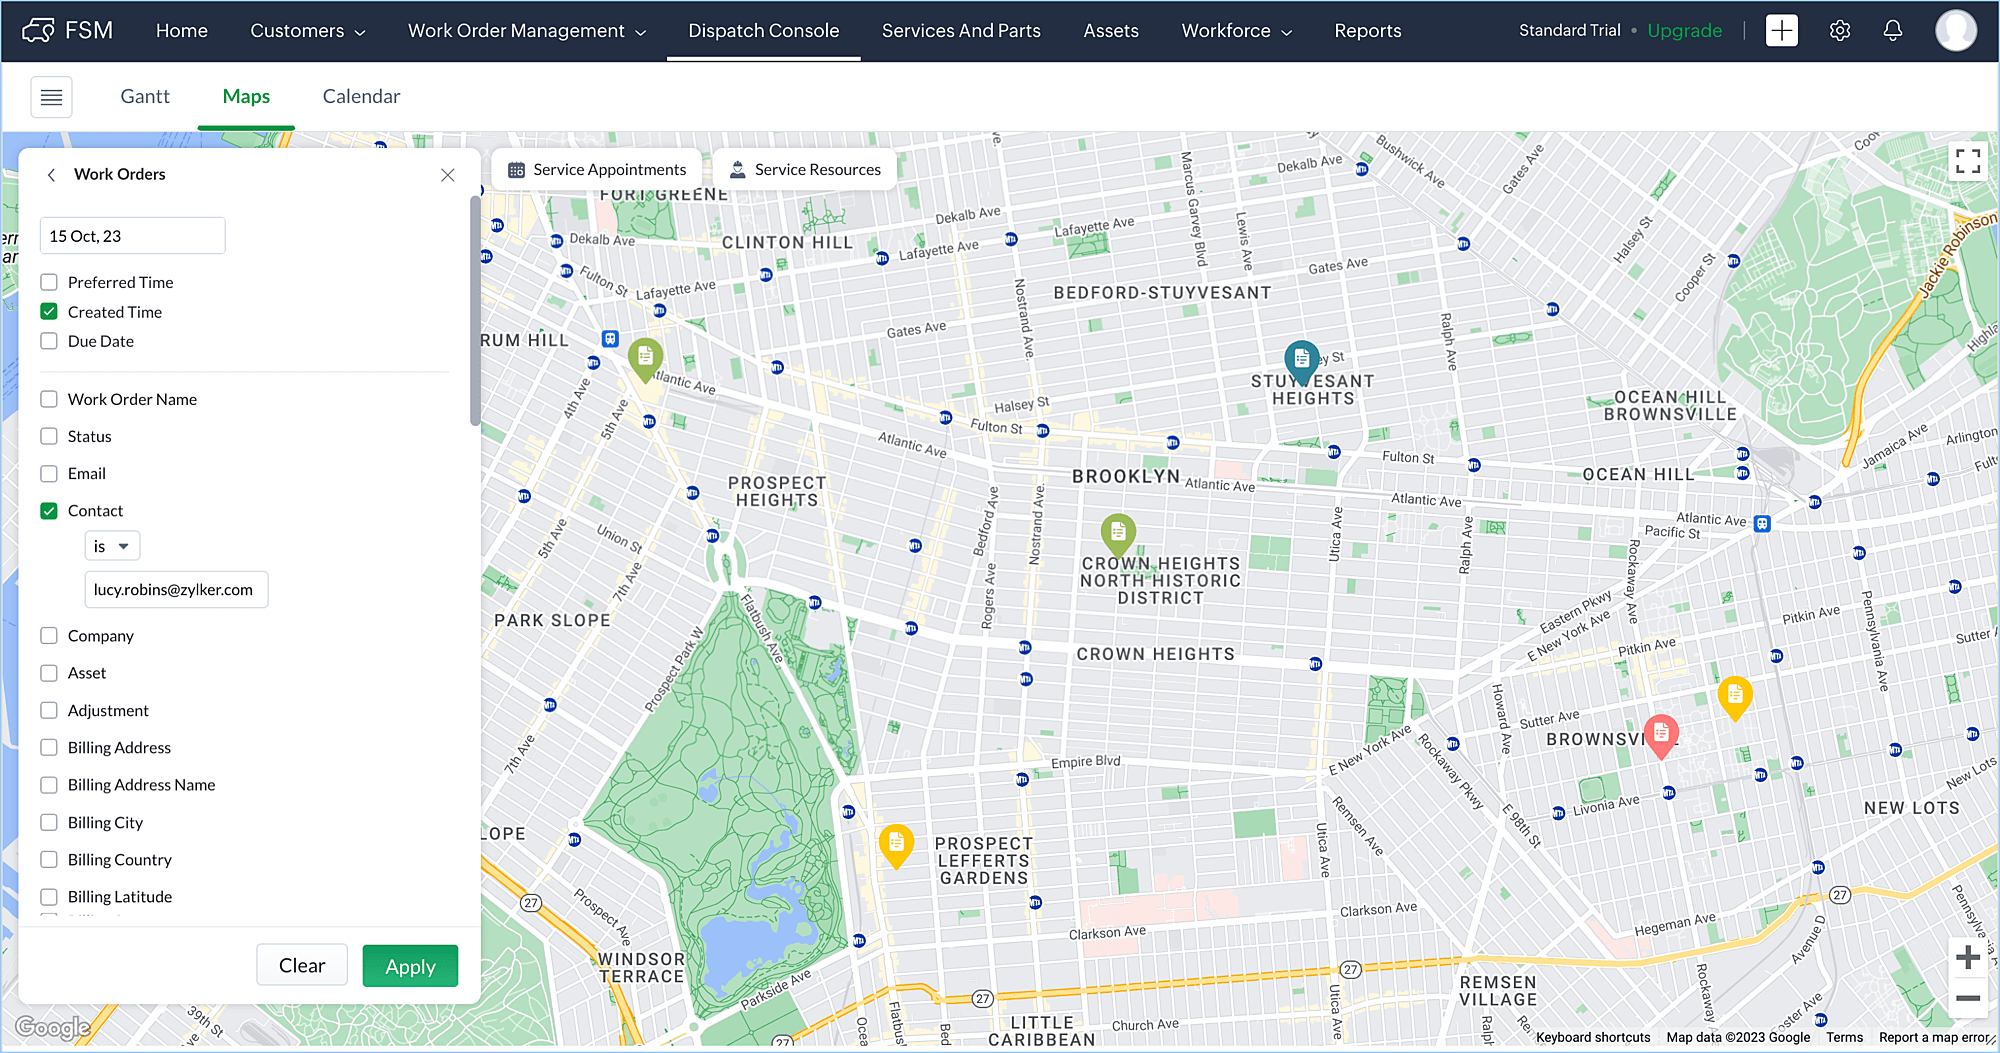Open the Contact 'is' condition dropdown
2000x1053 pixels.
pyautogui.click(x=112, y=546)
